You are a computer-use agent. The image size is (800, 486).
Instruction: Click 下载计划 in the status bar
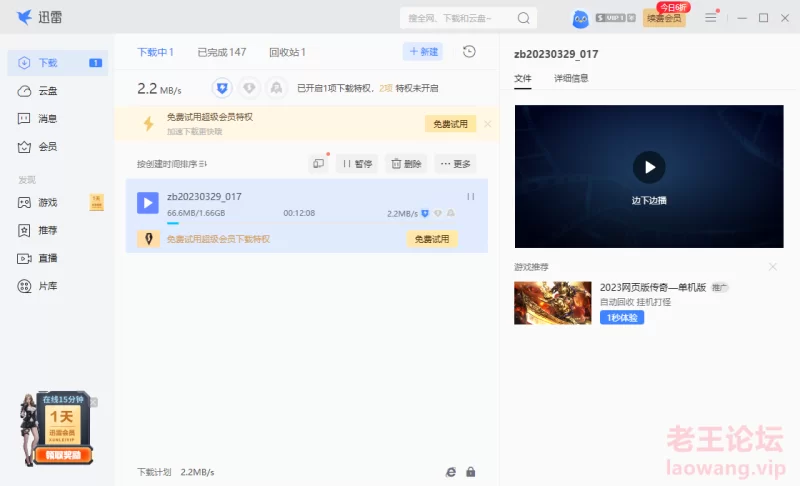[x=154, y=472]
